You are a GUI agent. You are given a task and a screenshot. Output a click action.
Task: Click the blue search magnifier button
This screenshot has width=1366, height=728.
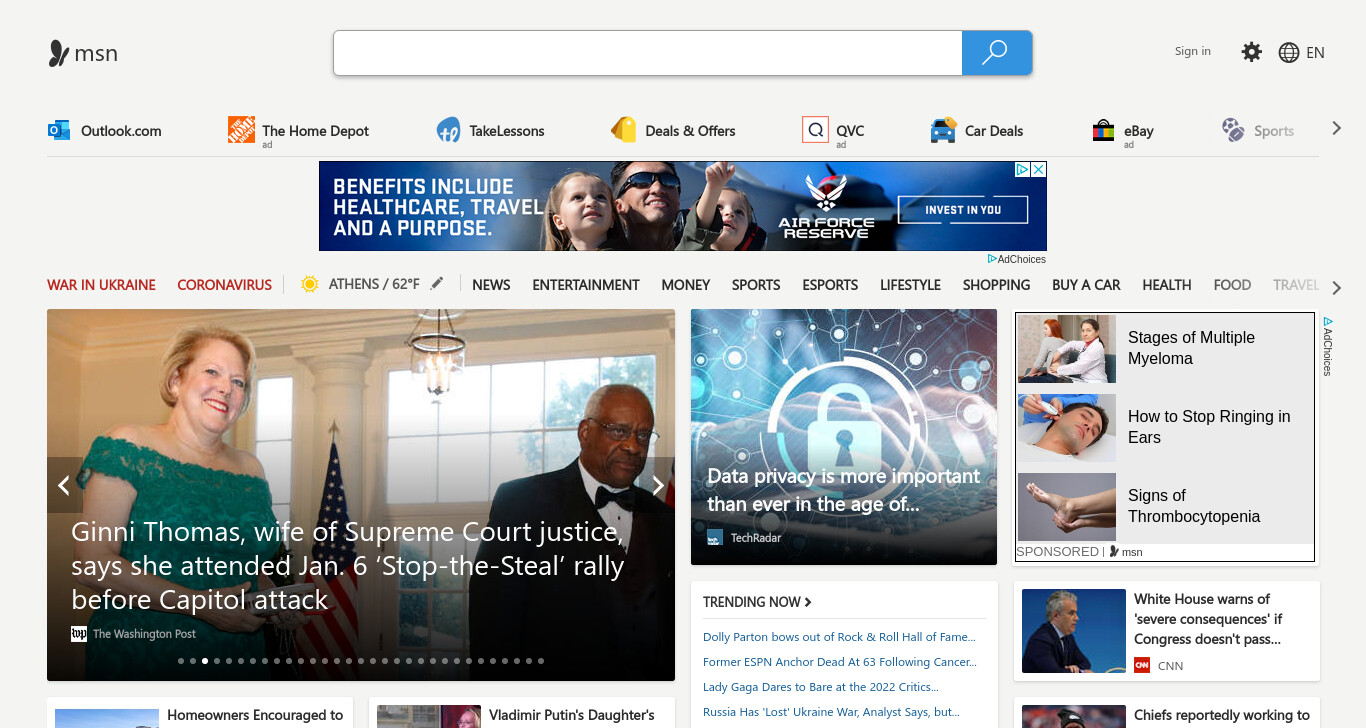coord(996,53)
